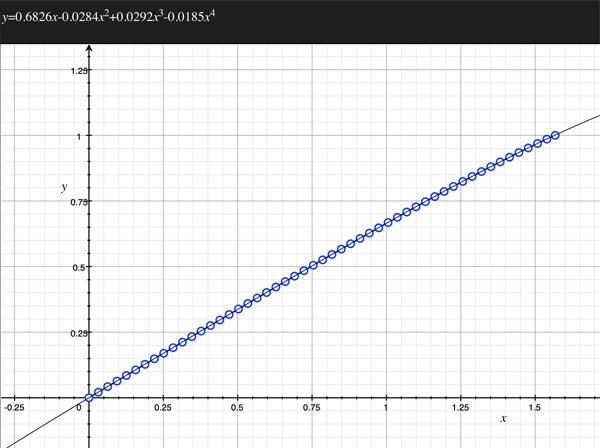Click the x-axis label 0.25
This screenshot has height=448, width=600.
(163, 408)
